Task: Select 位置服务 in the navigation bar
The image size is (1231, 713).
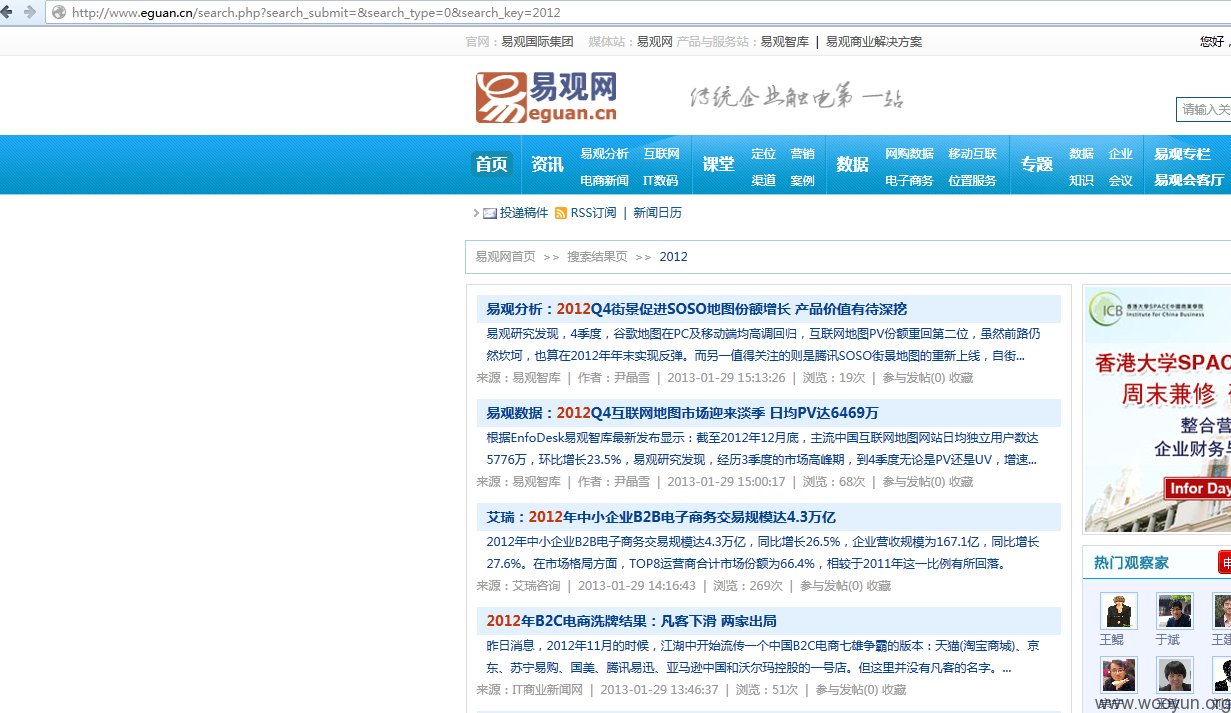Action: click(972, 181)
